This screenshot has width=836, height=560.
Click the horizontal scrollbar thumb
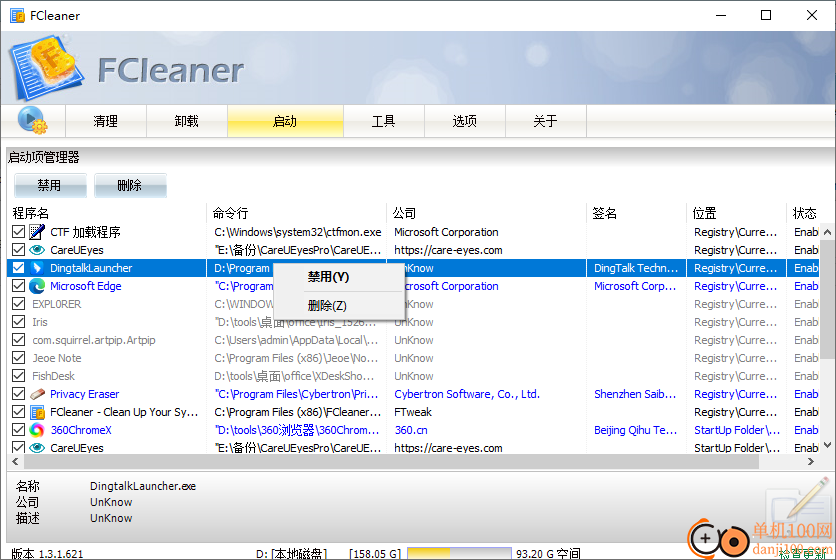[x=390, y=461]
